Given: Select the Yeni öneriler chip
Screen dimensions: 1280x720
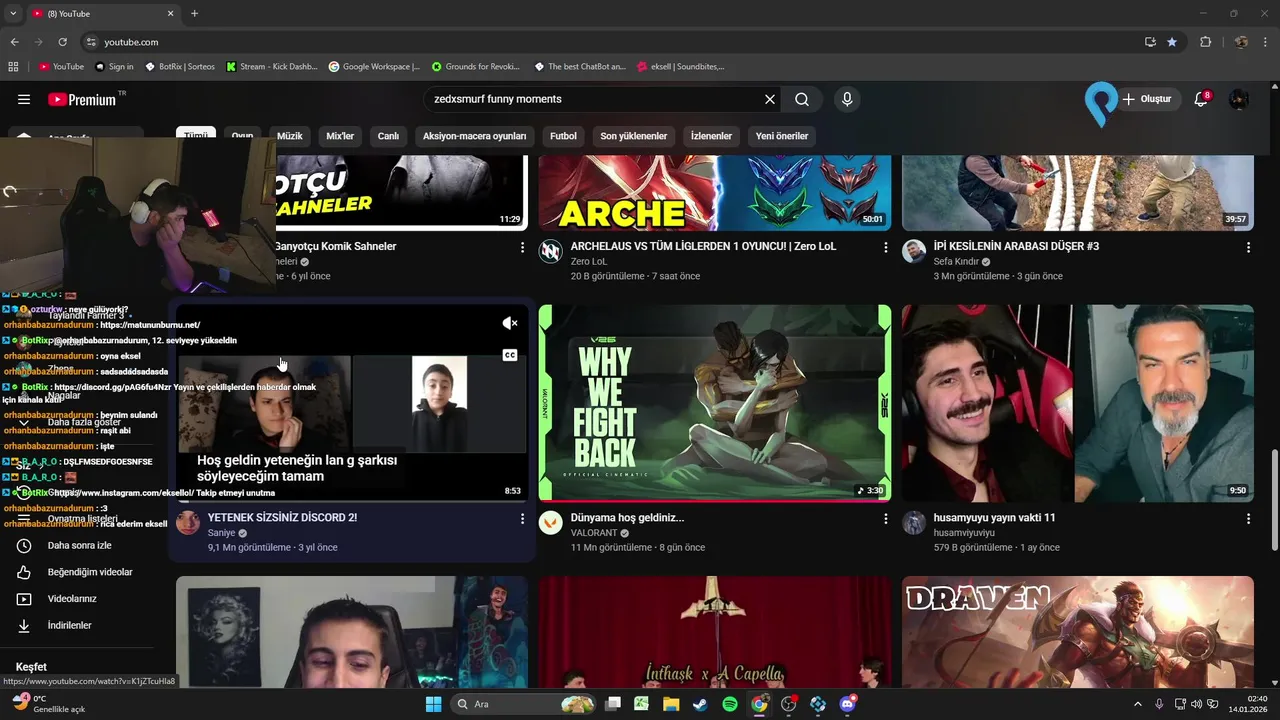Looking at the screenshot, I should pos(782,136).
